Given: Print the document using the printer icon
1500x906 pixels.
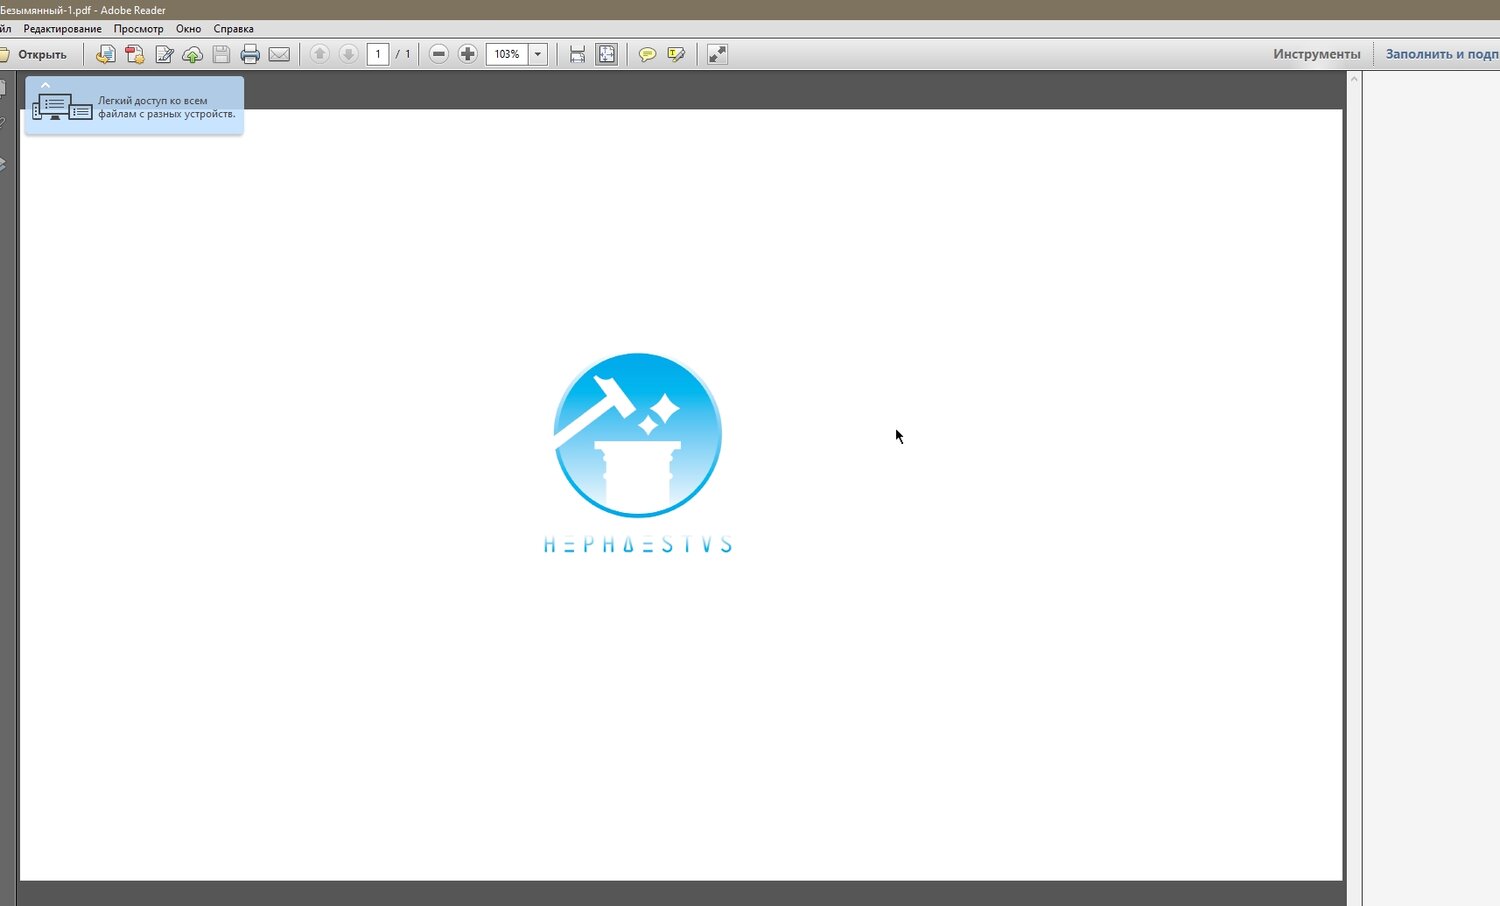Looking at the screenshot, I should [251, 54].
